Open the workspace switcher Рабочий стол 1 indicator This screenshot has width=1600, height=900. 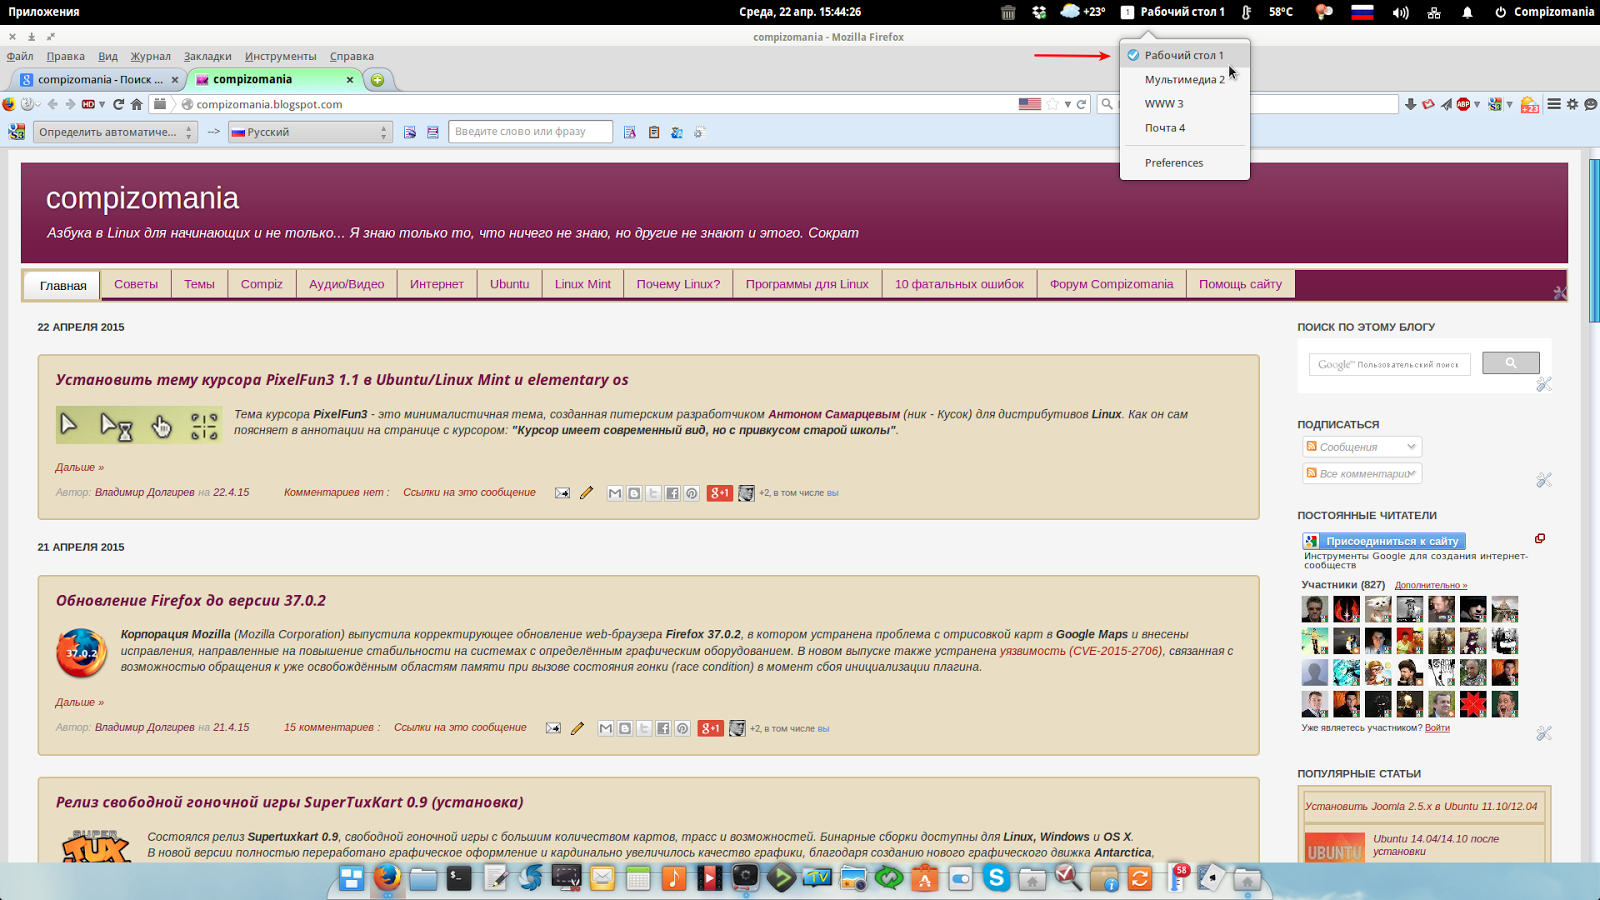pos(1172,12)
